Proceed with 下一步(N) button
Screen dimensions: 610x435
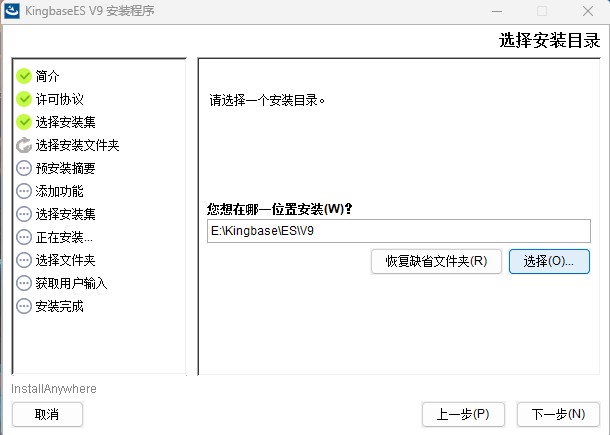[x=558, y=414]
